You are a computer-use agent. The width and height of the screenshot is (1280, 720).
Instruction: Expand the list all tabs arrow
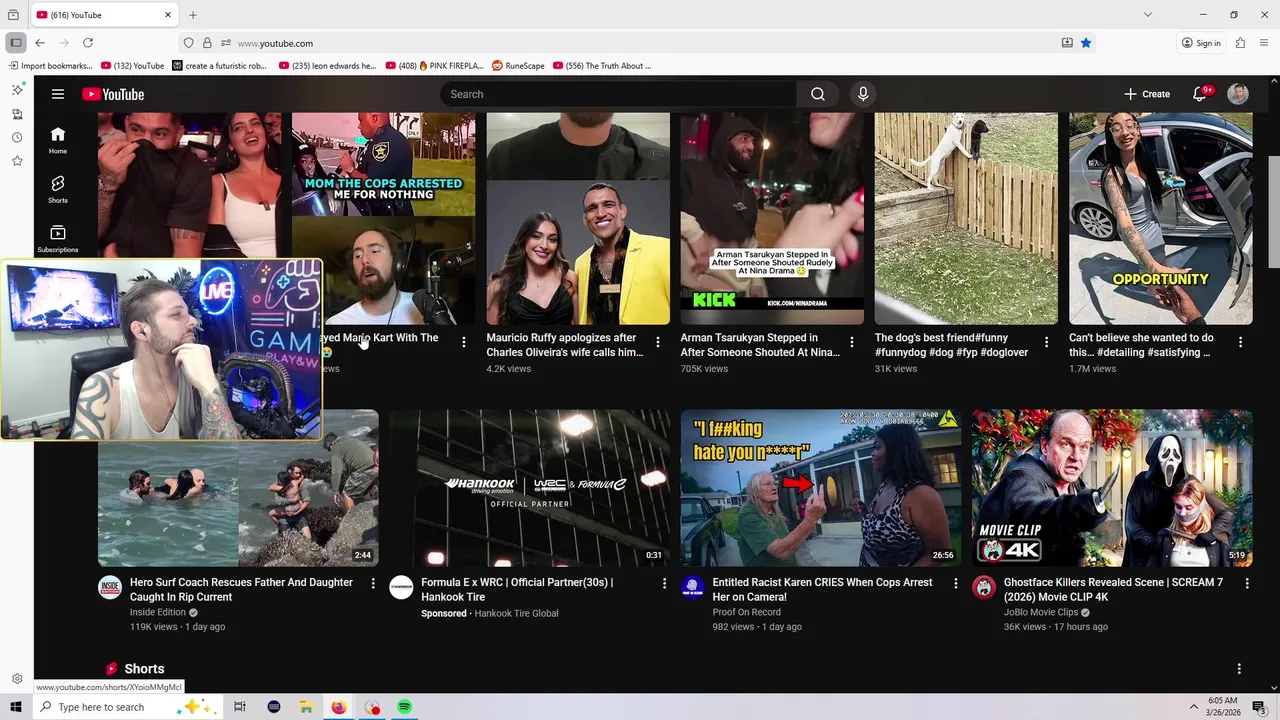point(1148,15)
